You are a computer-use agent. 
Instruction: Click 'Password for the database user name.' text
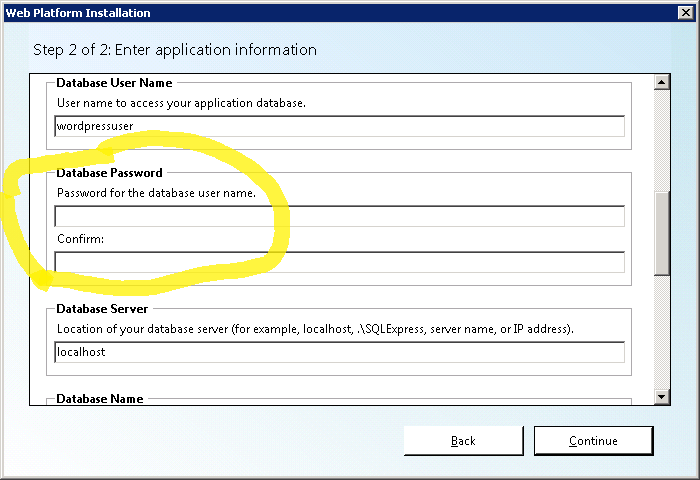coord(156,193)
